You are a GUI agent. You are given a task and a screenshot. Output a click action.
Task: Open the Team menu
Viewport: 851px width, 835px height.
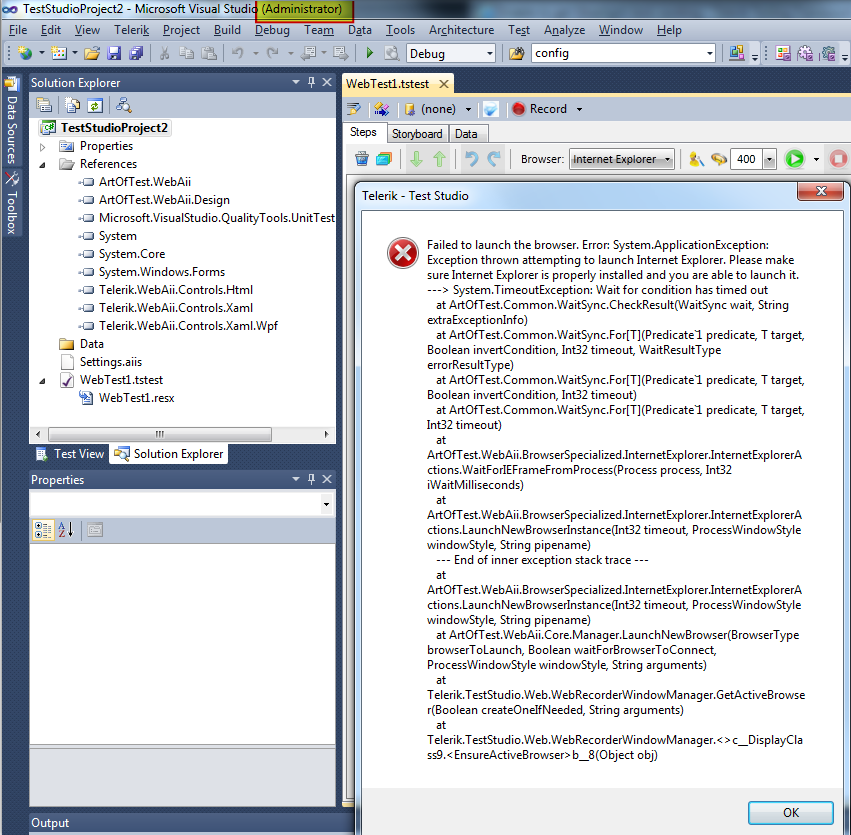[x=319, y=30]
